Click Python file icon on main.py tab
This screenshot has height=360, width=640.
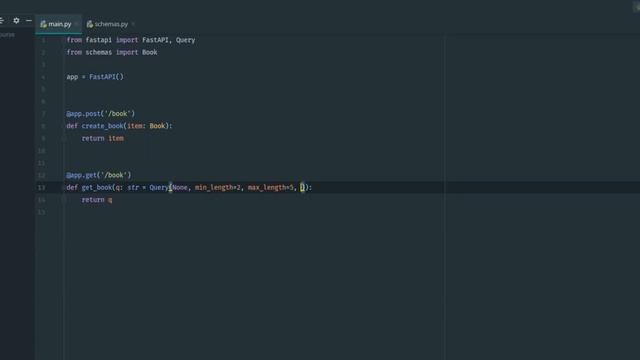(43, 24)
